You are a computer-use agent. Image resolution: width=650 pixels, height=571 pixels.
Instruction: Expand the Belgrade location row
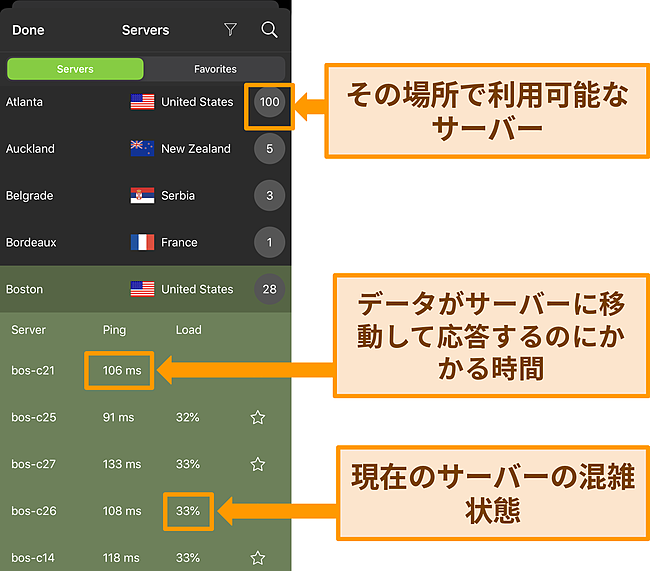[x=146, y=195]
